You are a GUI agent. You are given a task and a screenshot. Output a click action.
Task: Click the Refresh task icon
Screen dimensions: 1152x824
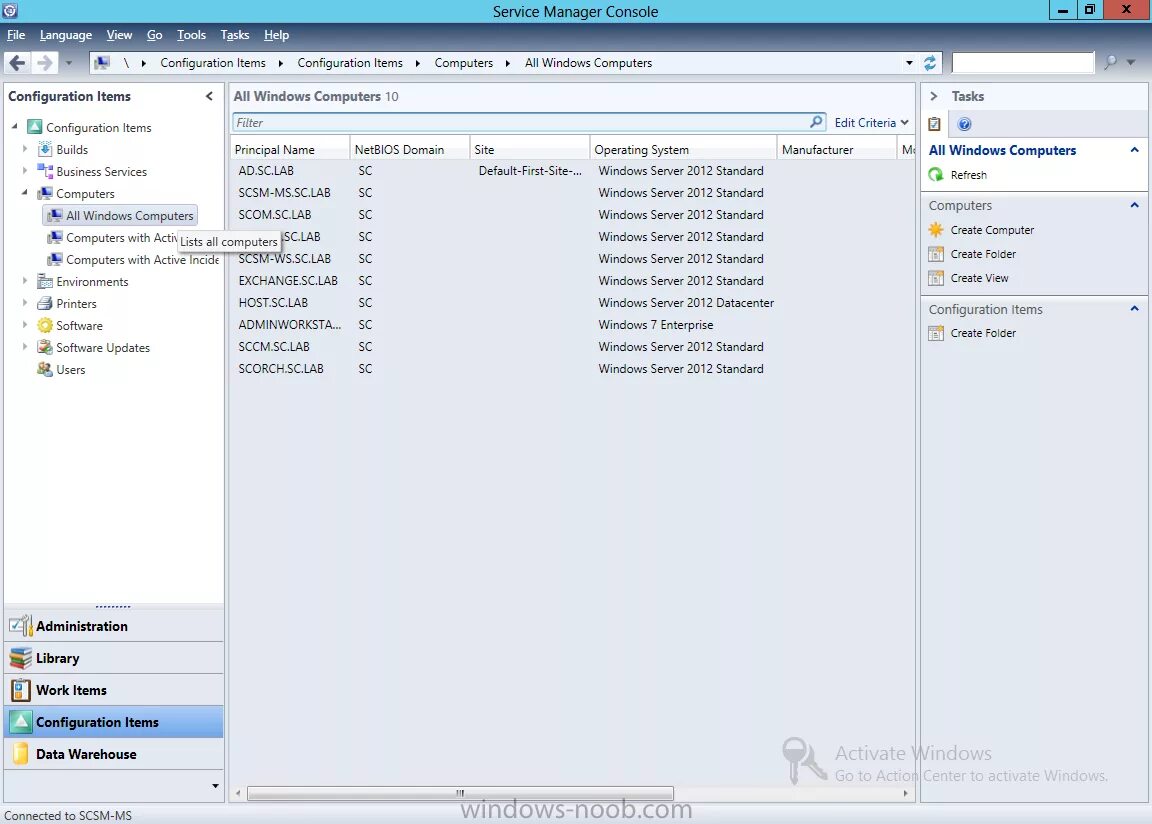click(x=935, y=175)
